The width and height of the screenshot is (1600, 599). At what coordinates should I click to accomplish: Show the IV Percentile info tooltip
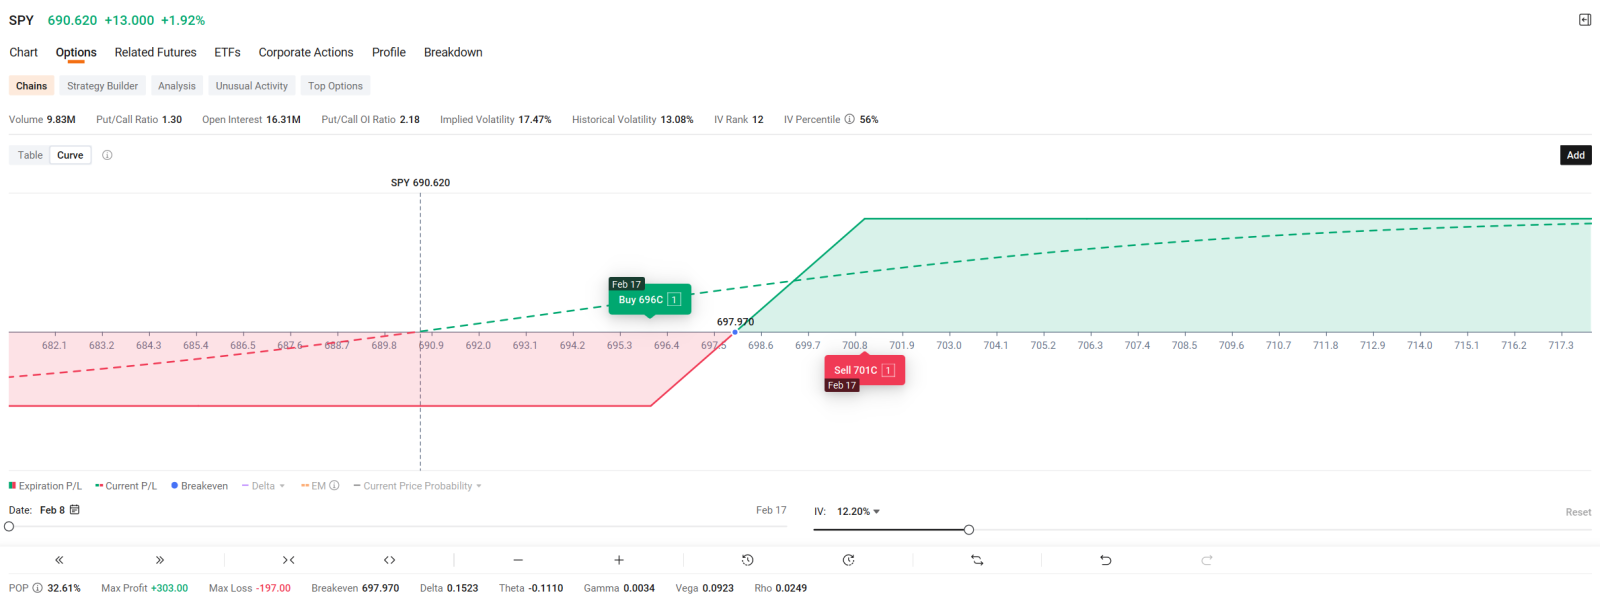click(x=849, y=119)
